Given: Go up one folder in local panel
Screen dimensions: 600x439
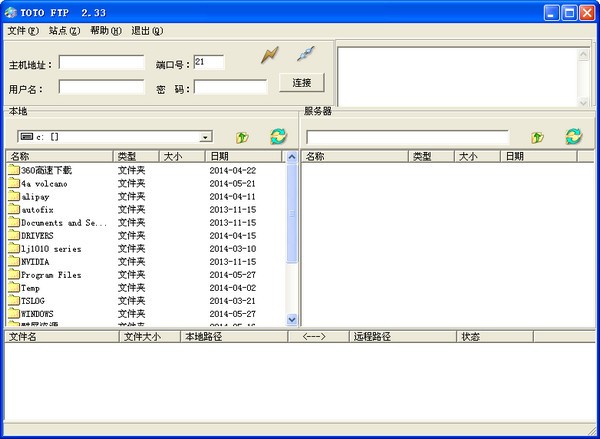Looking at the screenshot, I should pos(242,137).
